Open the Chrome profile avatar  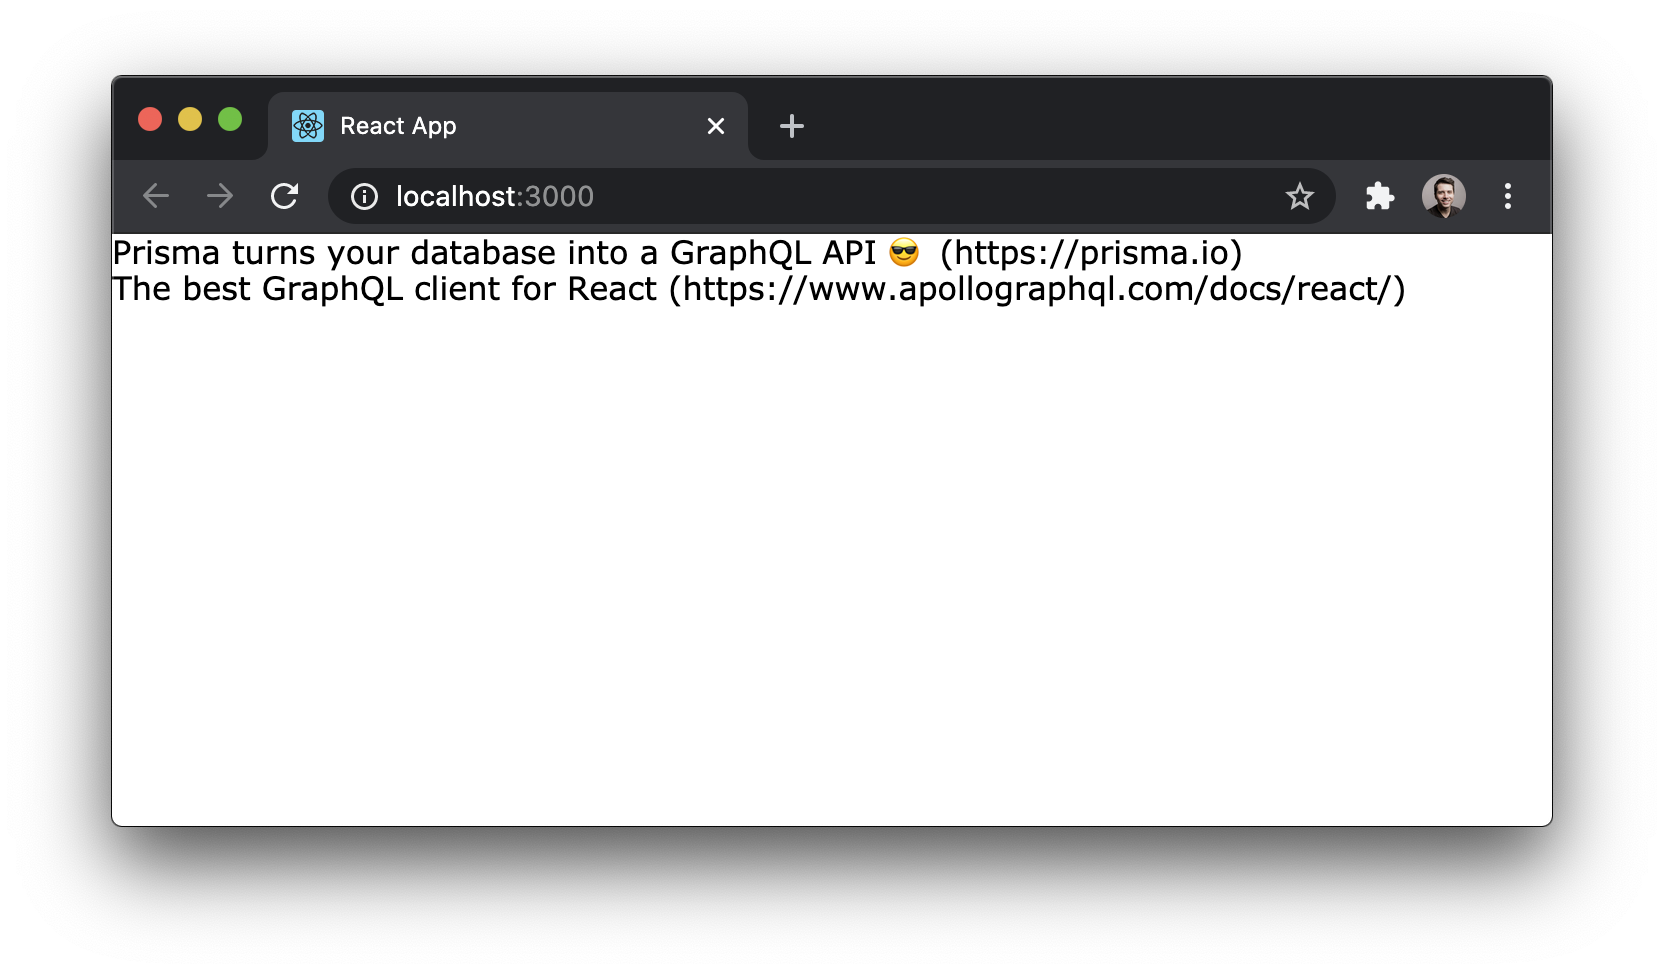coord(1444,196)
